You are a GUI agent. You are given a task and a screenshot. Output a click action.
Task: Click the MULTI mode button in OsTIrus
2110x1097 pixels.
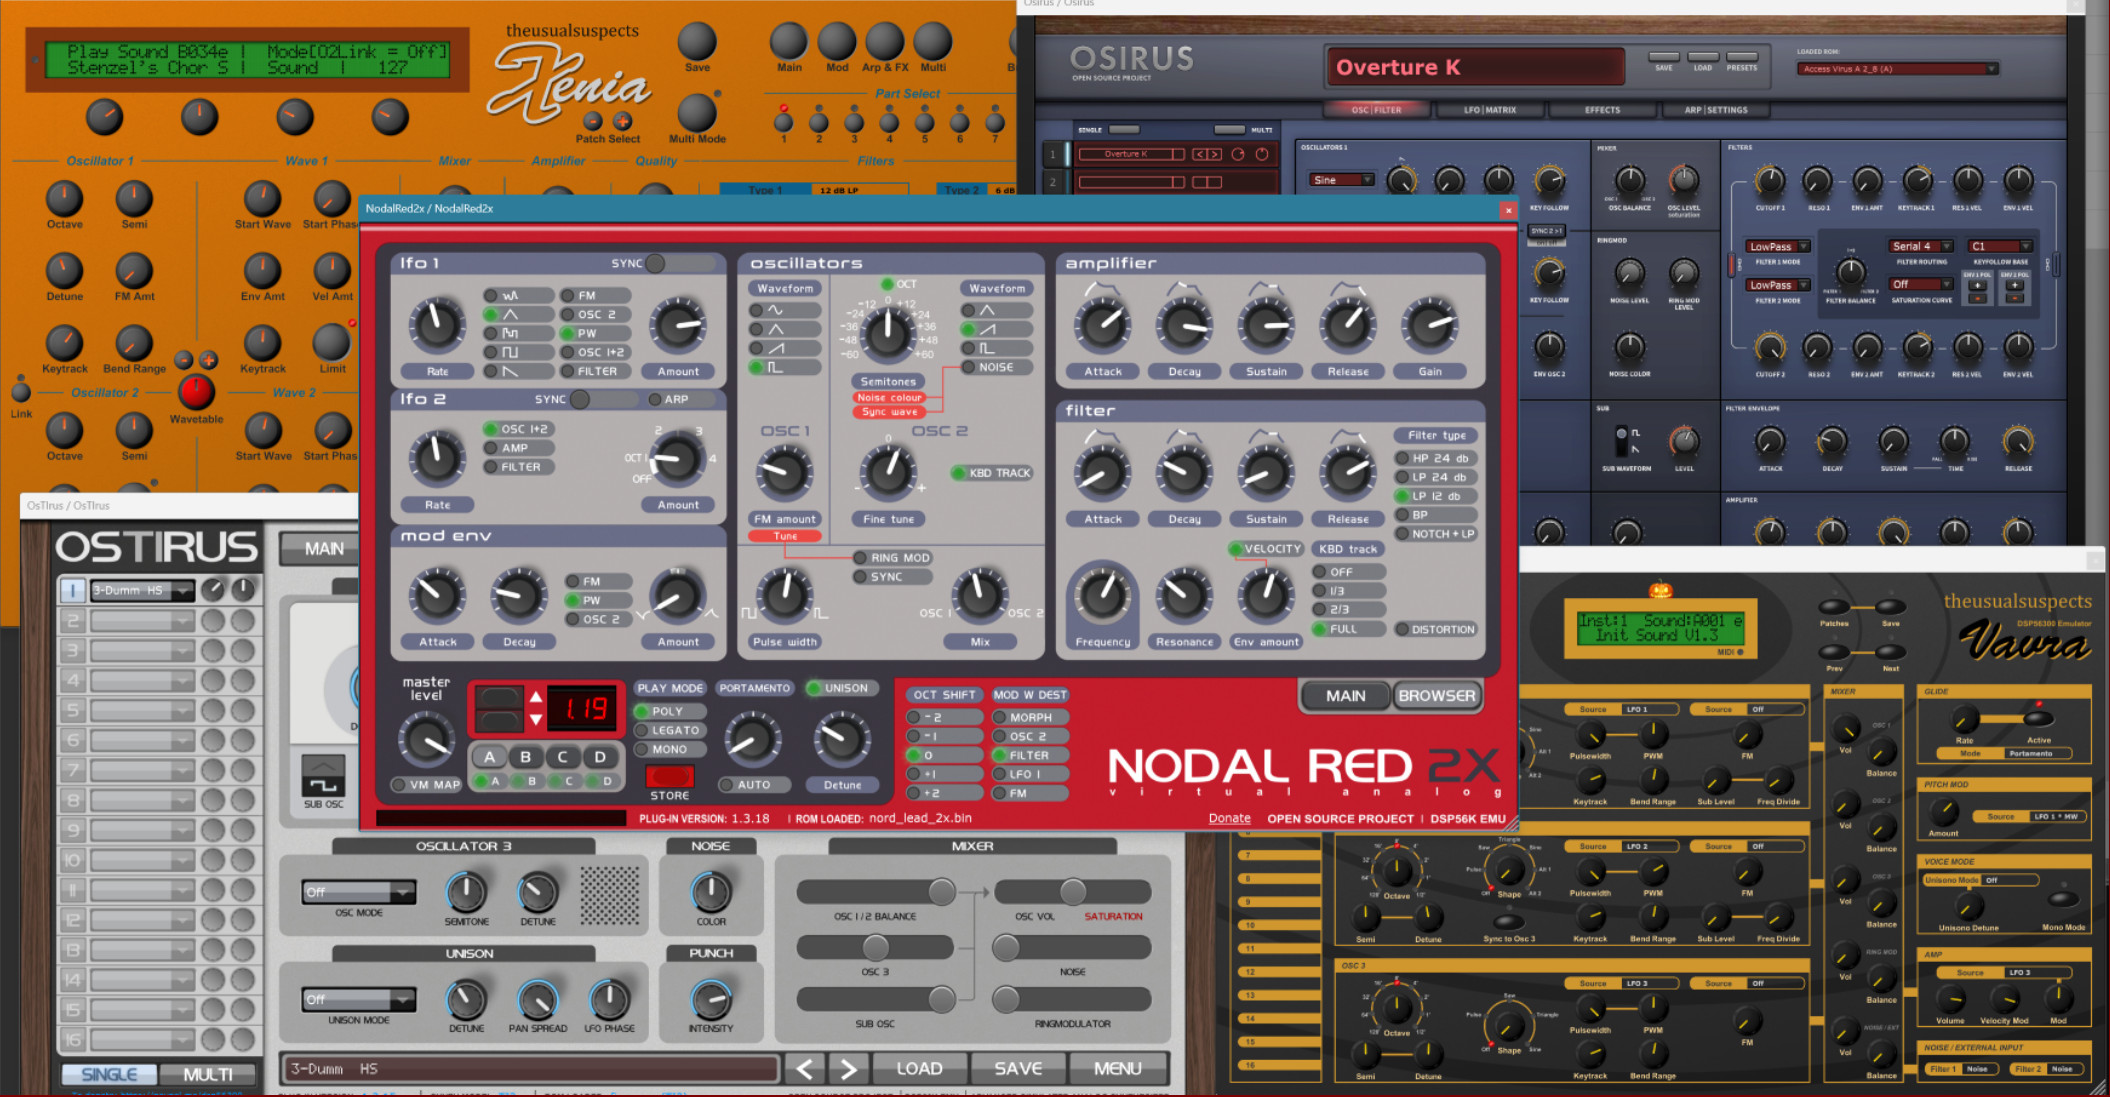pos(208,1074)
